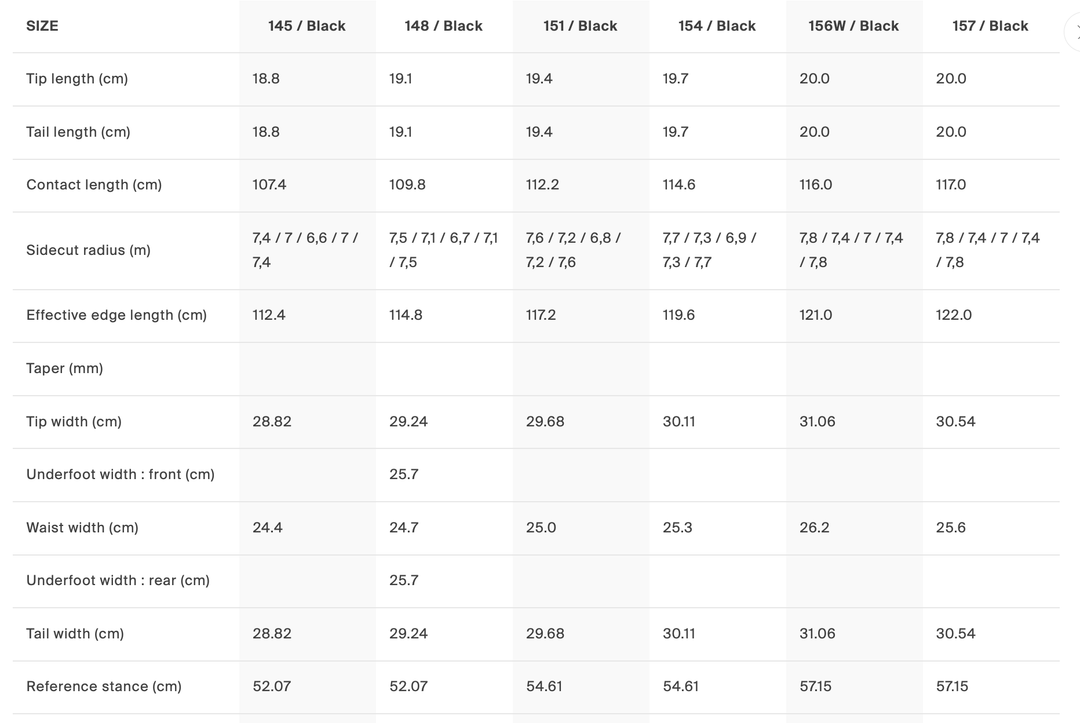Click the 154 / Black size header
The height and width of the screenshot is (723, 1080).
pyautogui.click(x=716, y=26)
